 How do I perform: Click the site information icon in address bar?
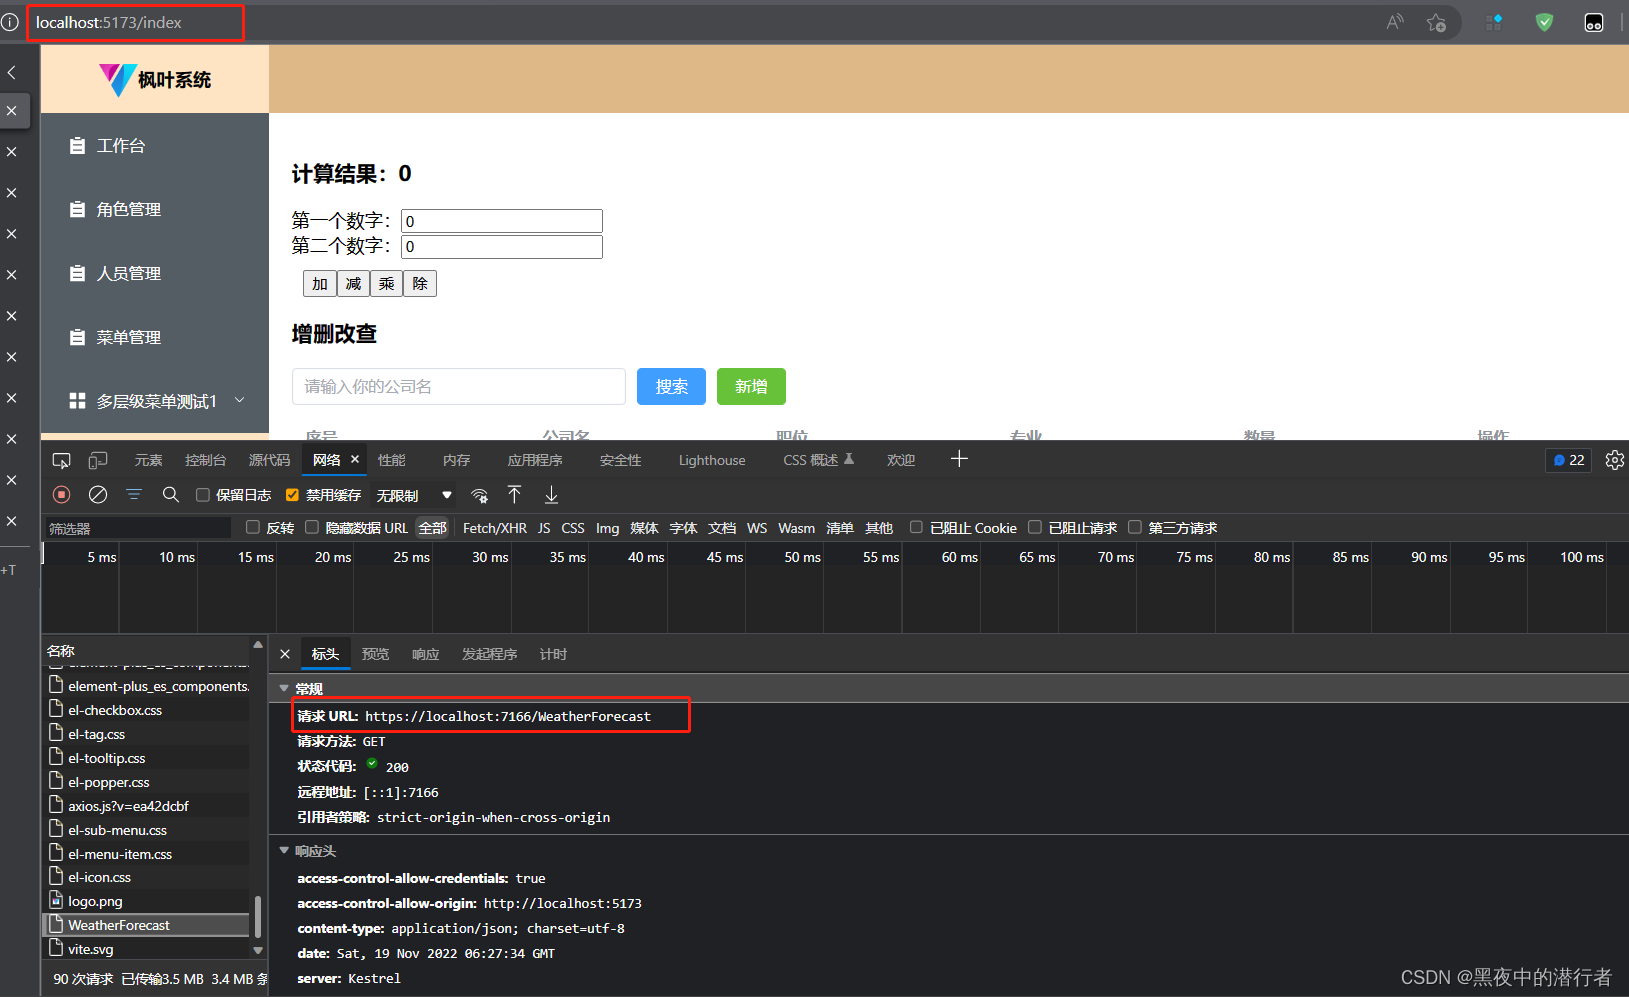pyautogui.click(x=10, y=22)
